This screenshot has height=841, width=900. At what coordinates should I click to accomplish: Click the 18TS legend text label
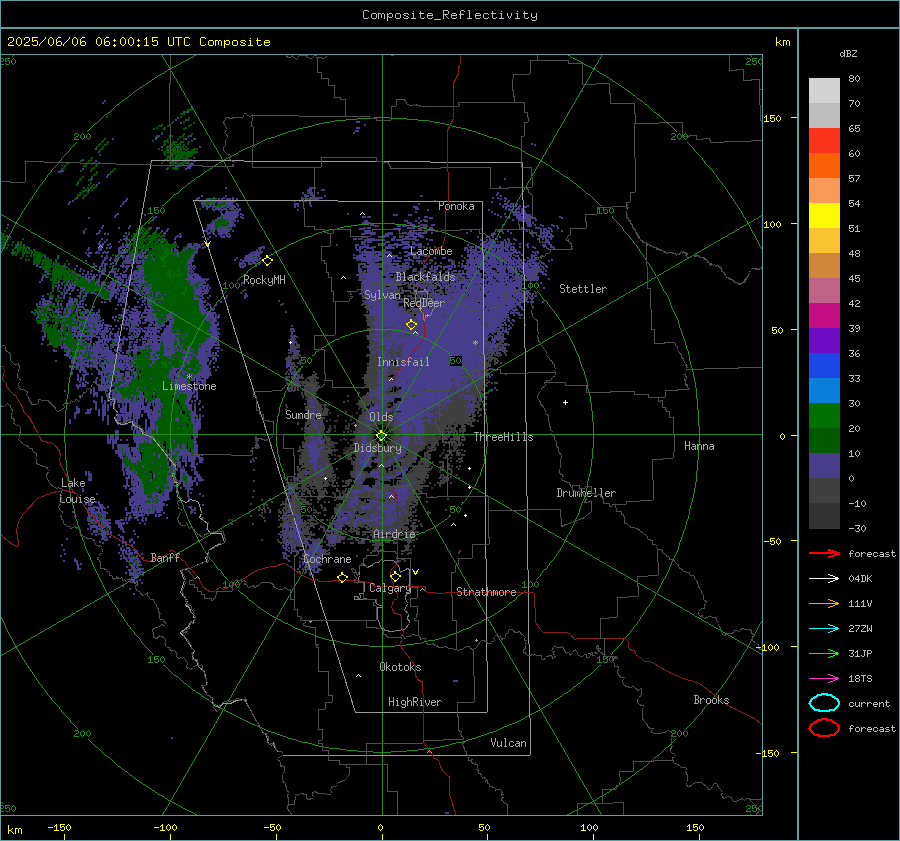[860, 679]
